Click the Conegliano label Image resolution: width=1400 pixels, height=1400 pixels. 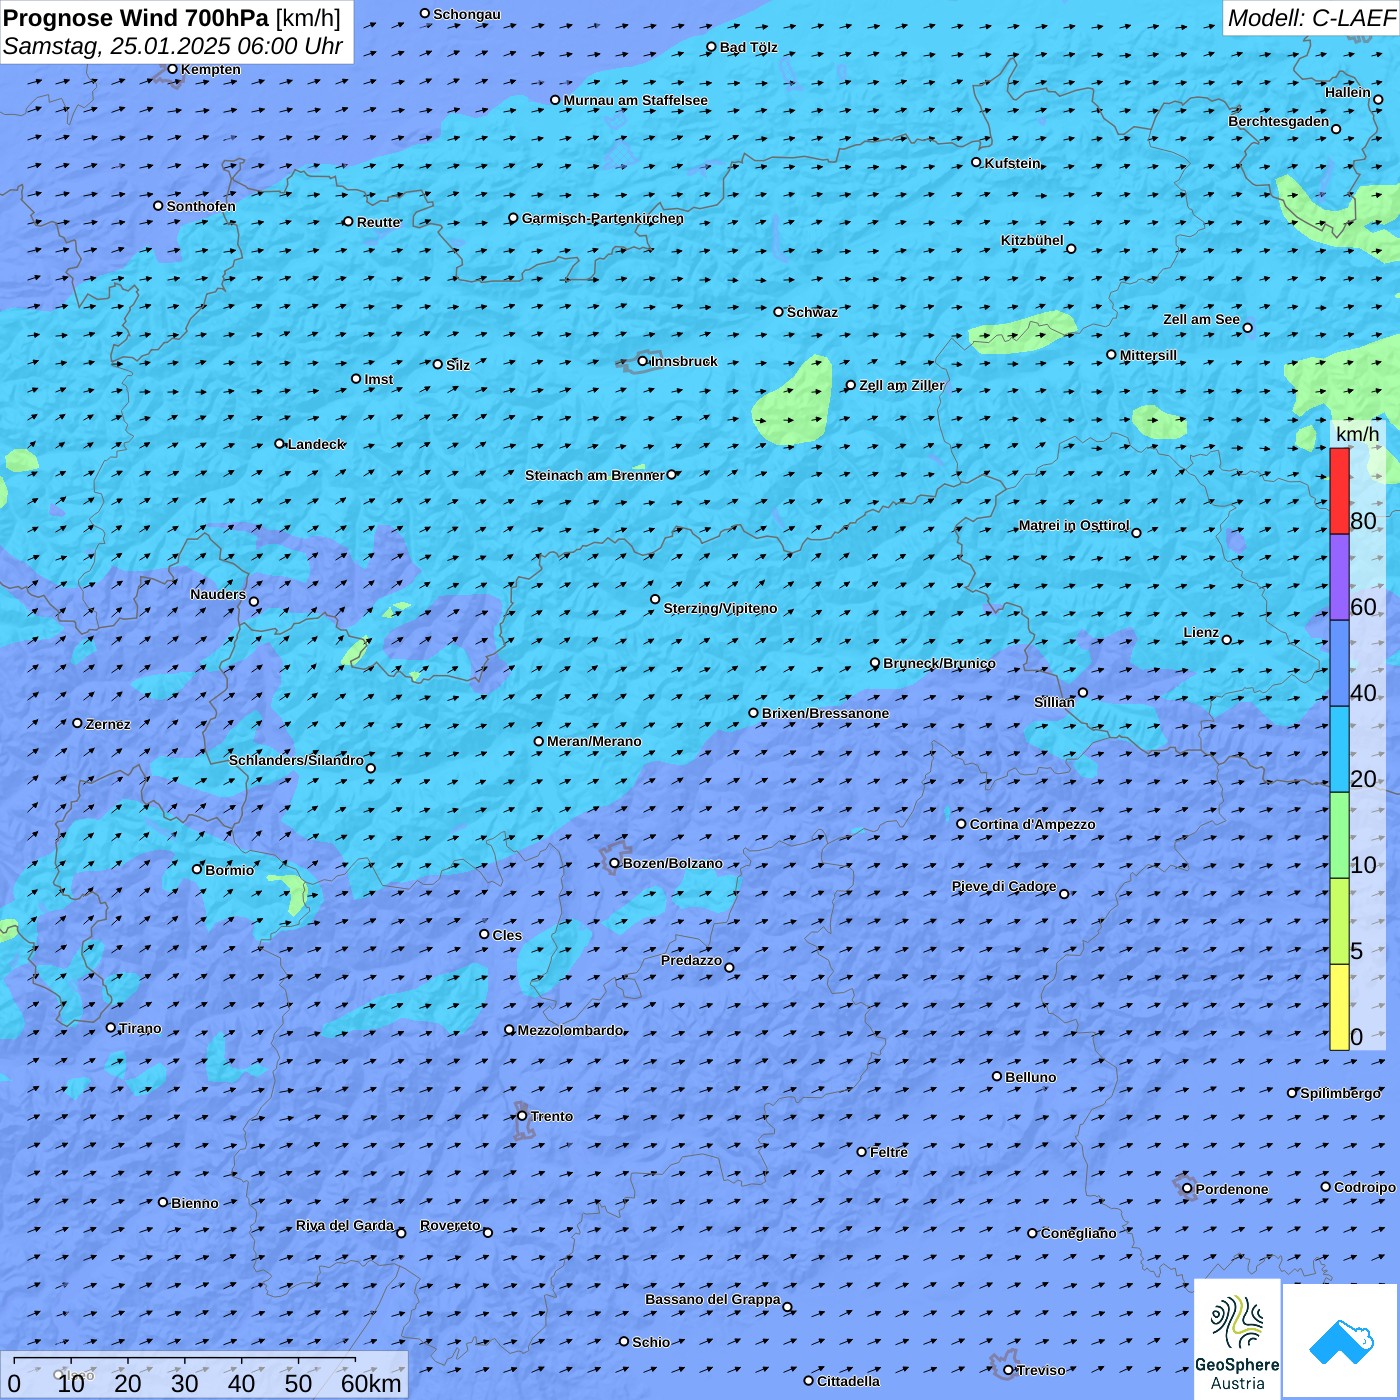click(x=1078, y=1233)
